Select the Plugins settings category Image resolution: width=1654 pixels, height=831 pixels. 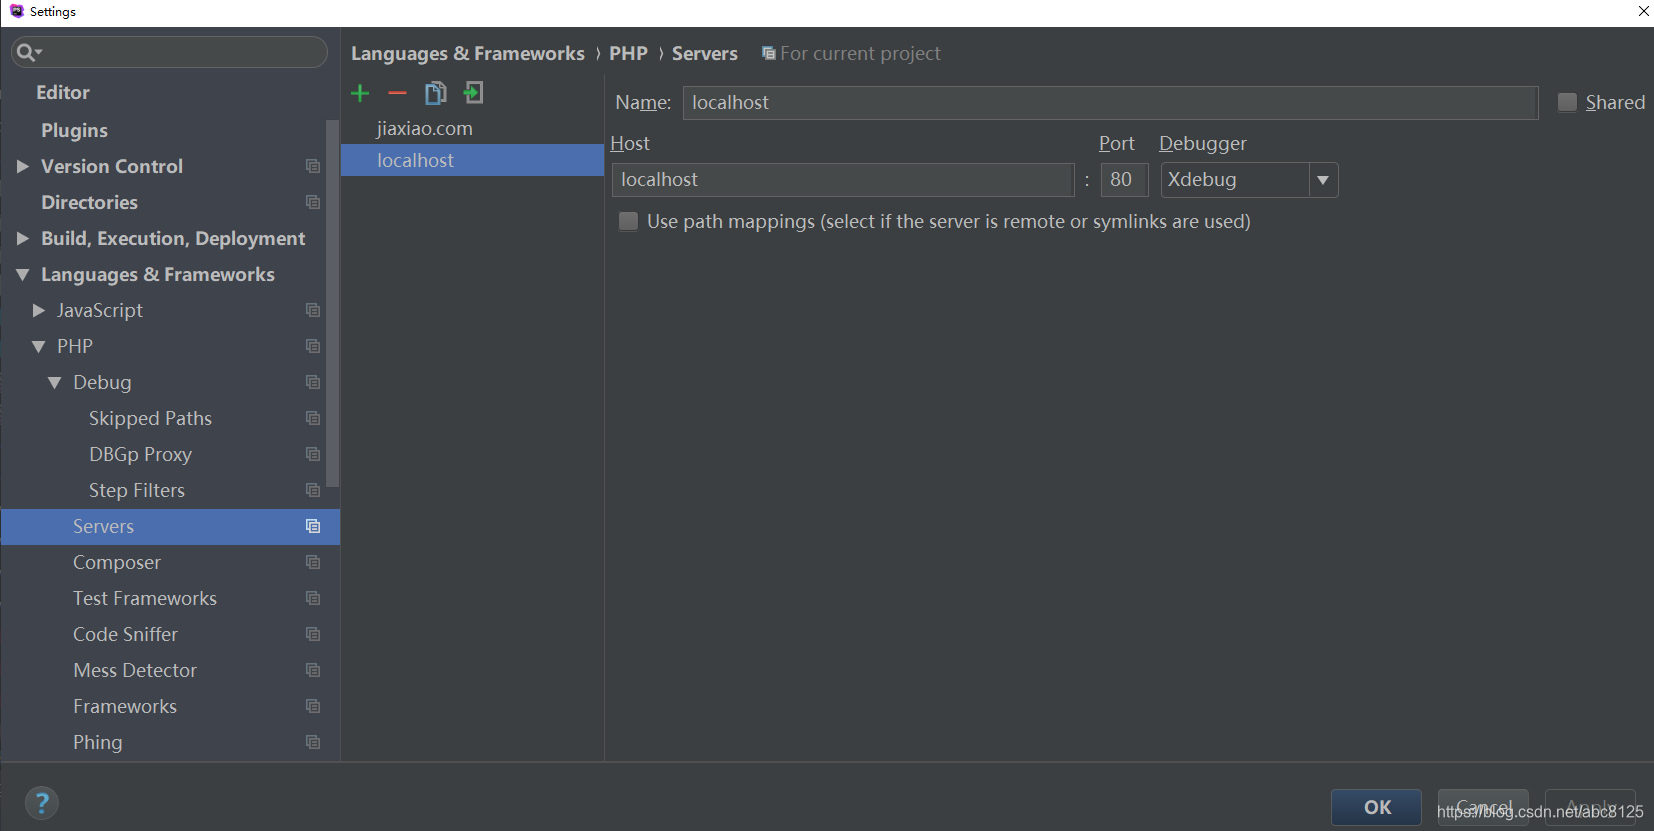[74, 130]
